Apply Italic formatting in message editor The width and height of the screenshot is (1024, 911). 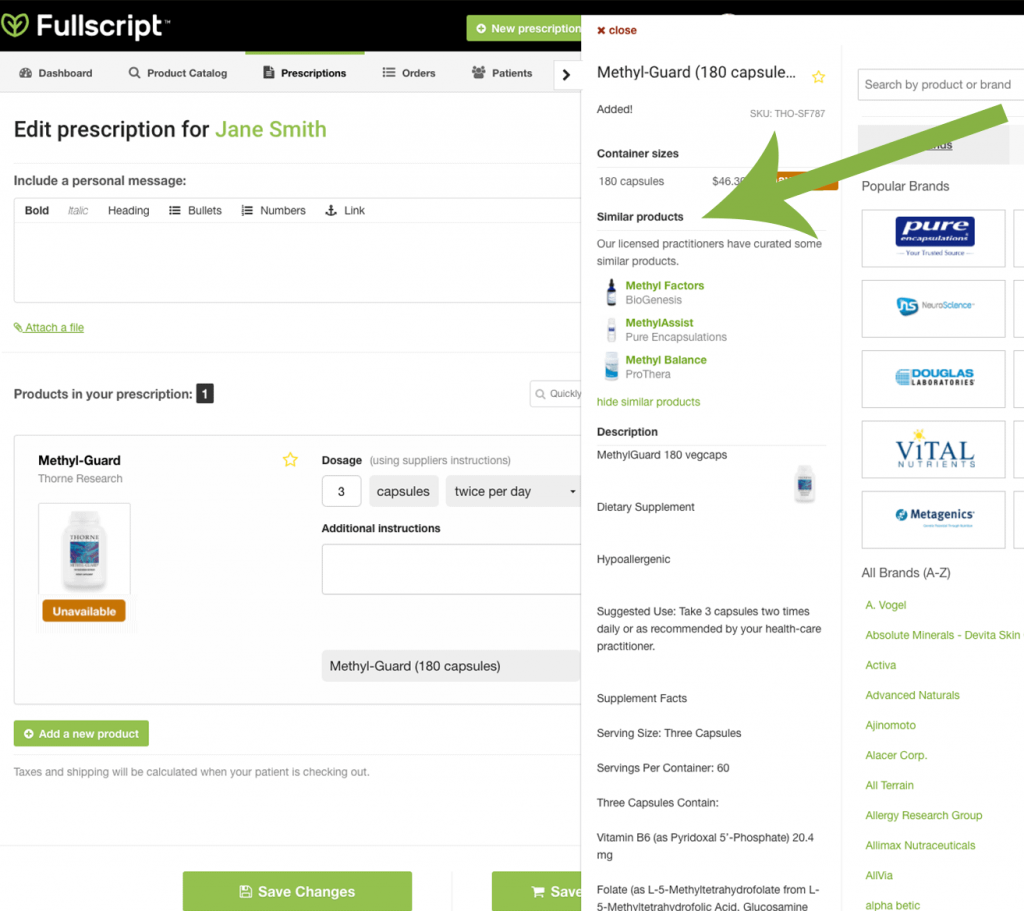tap(78, 210)
